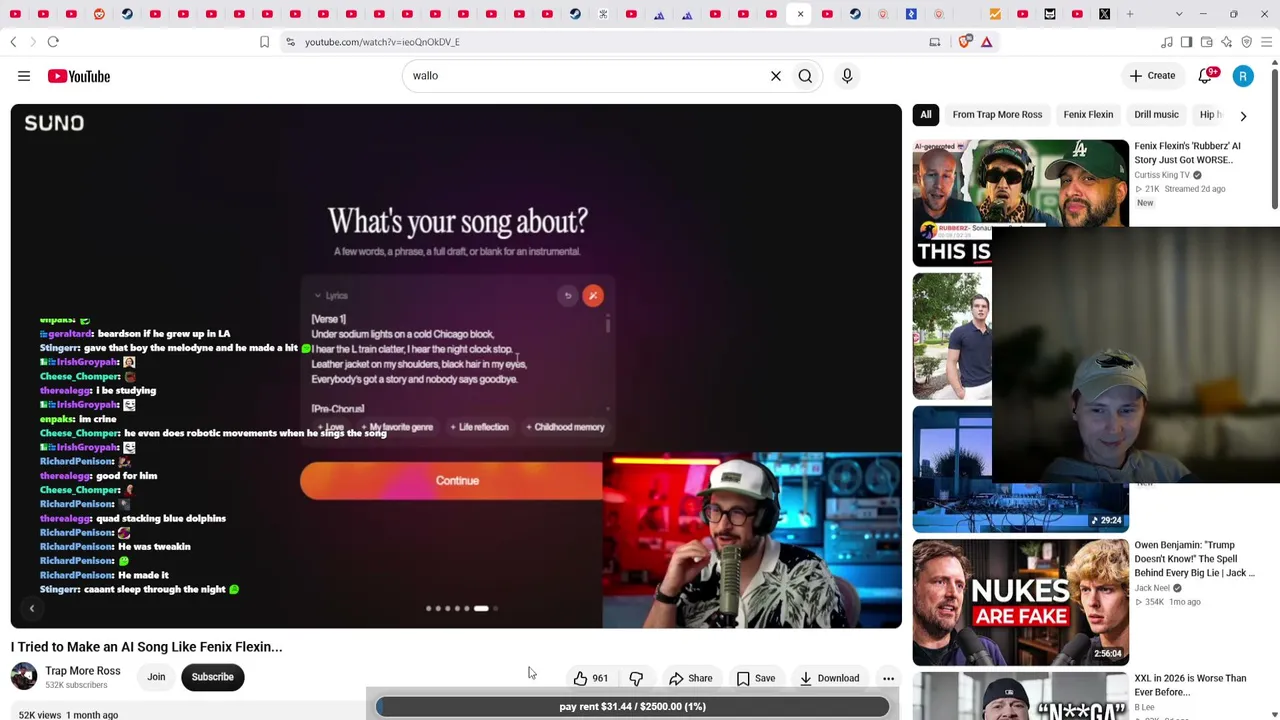Dislike the video
The height and width of the screenshot is (720, 1280).
[x=636, y=679]
